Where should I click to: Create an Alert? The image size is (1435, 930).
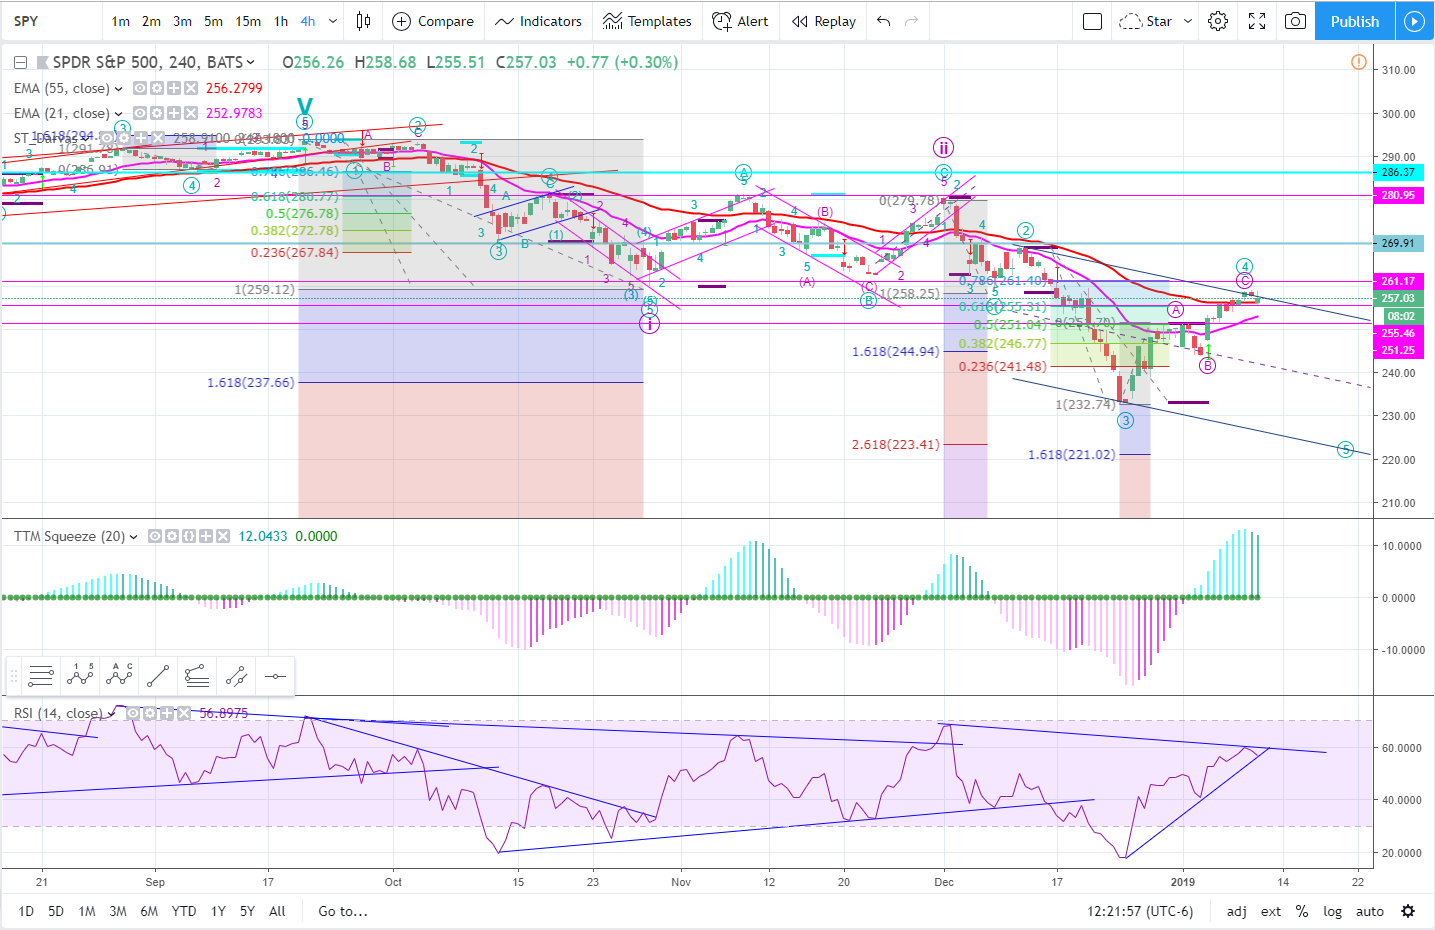click(x=740, y=21)
